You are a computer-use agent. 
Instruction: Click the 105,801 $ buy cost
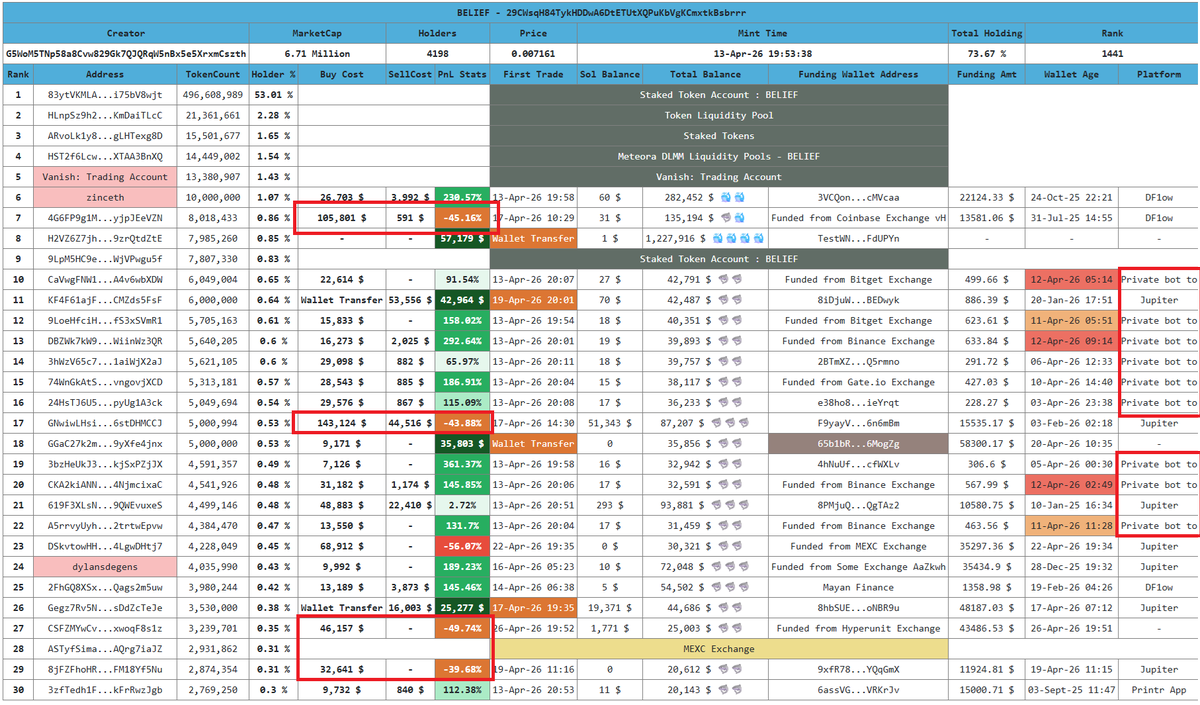click(341, 218)
